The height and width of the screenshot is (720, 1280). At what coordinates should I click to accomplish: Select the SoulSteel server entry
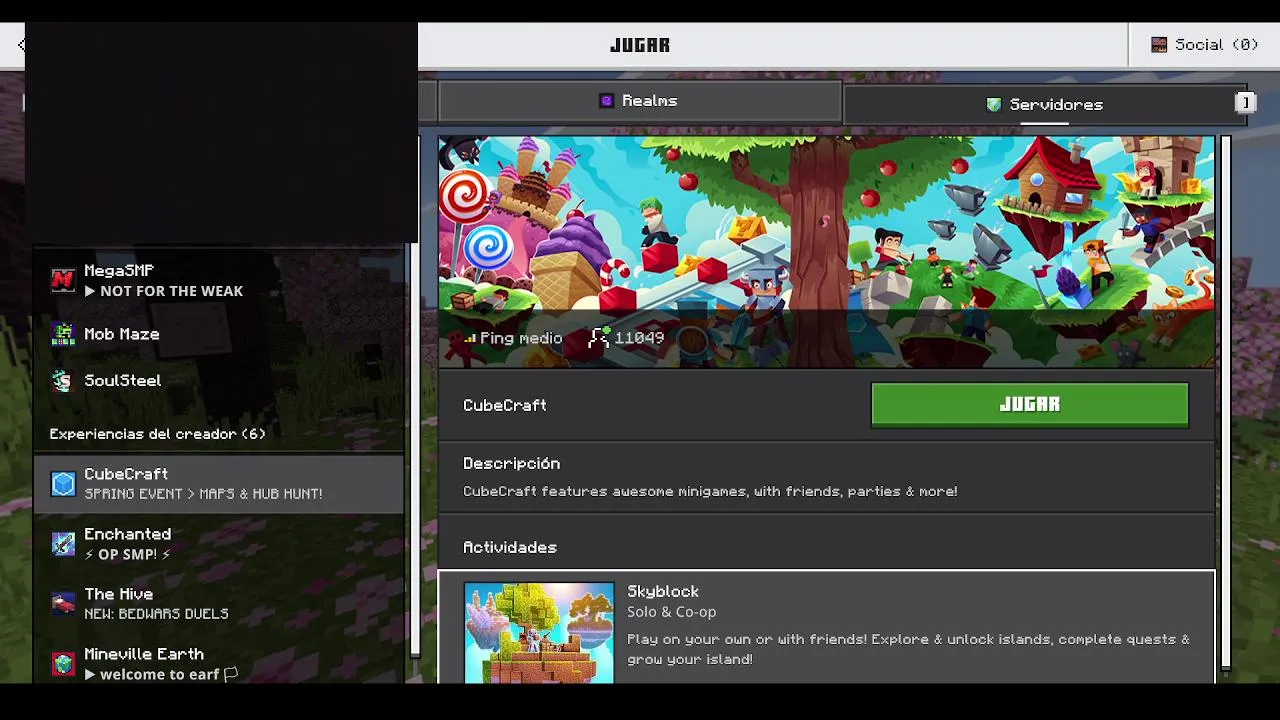219,380
